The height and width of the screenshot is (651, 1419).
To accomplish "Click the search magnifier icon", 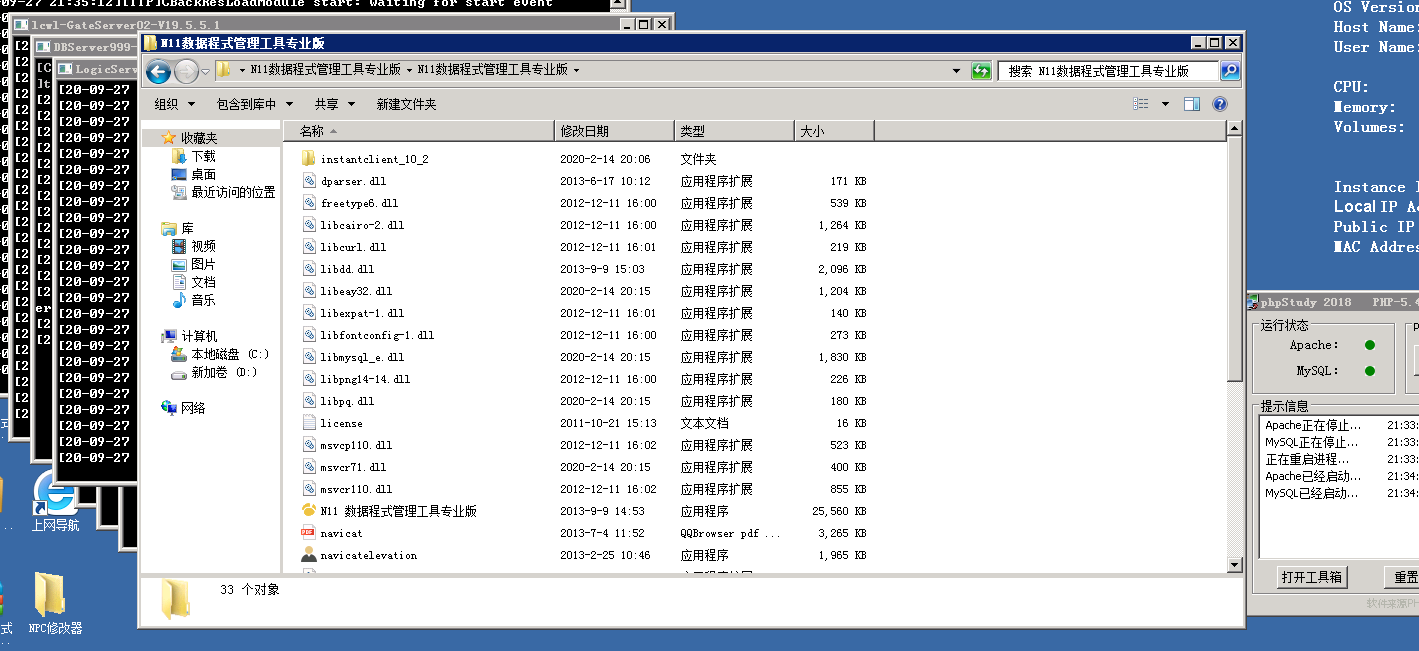I will pos(1230,71).
